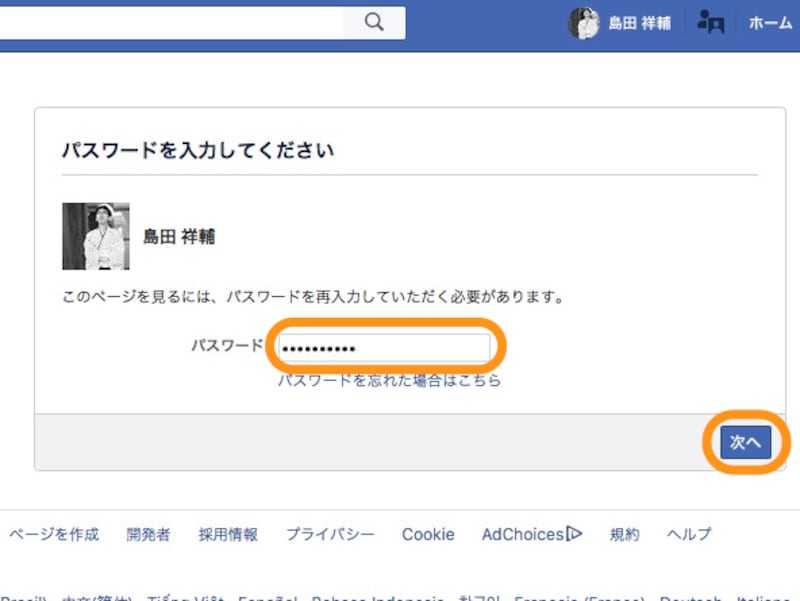Click the プライバシー footer link

tap(329, 534)
